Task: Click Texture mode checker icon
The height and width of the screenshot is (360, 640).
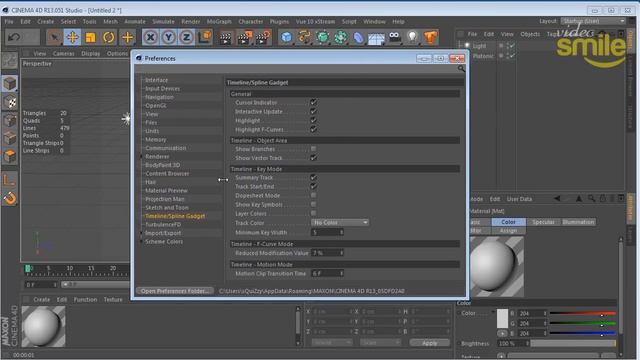Action: click(x=10, y=102)
